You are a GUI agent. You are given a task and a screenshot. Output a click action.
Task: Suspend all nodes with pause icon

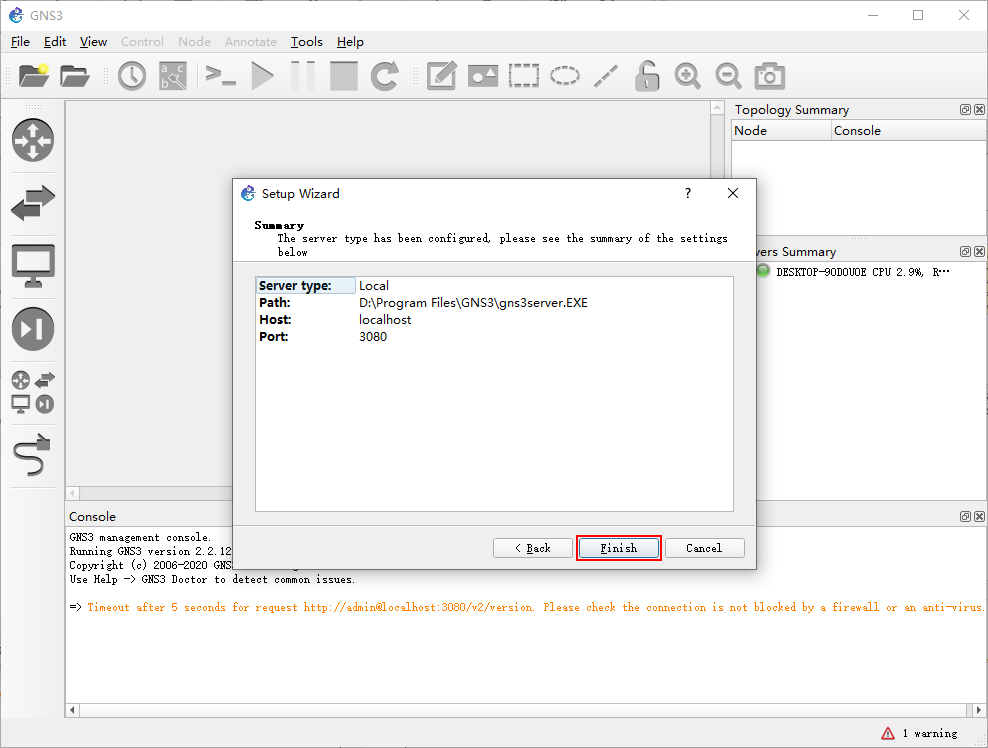click(x=302, y=76)
